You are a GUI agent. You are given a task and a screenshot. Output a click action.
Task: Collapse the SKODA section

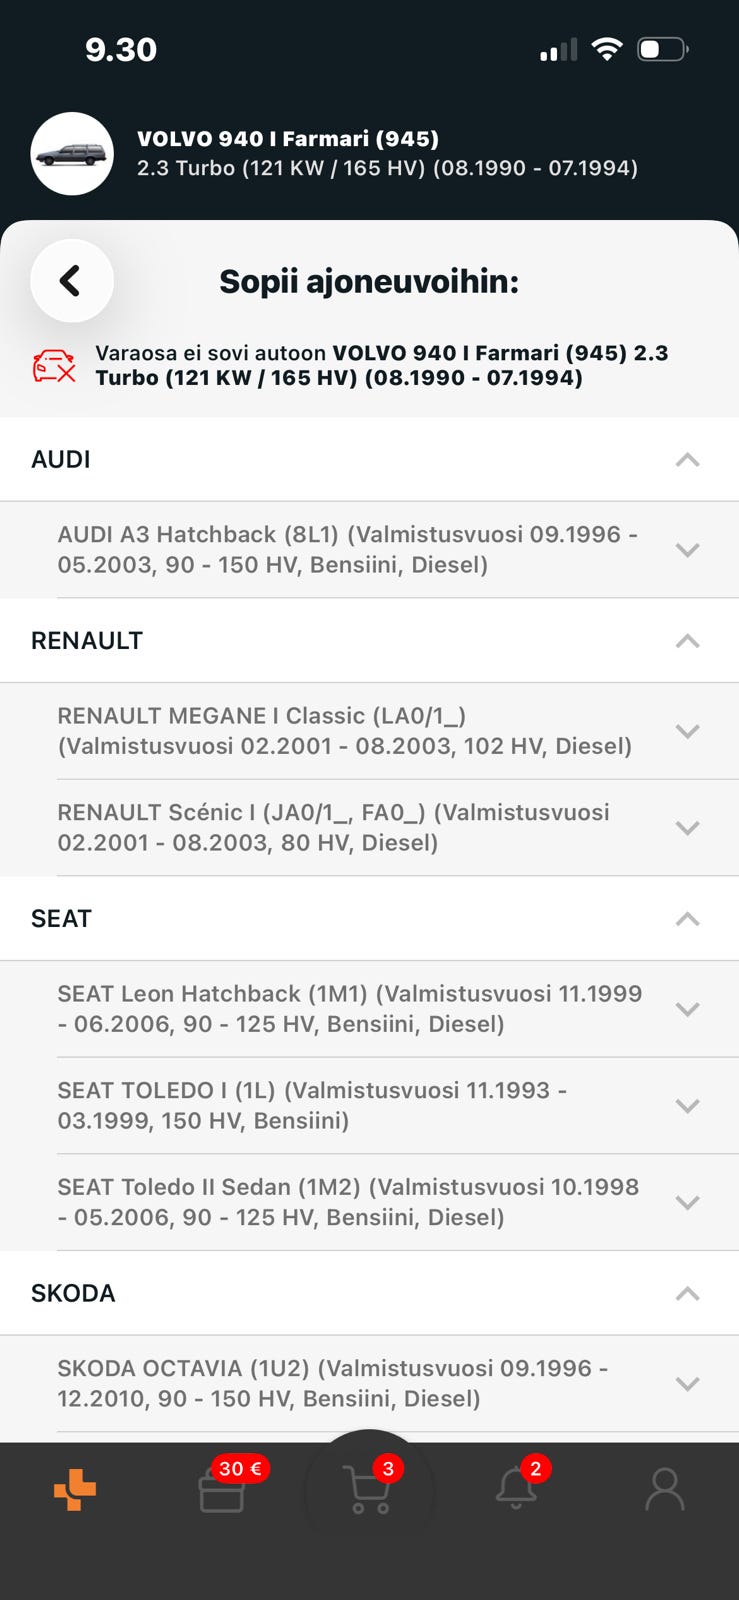[687, 1294]
